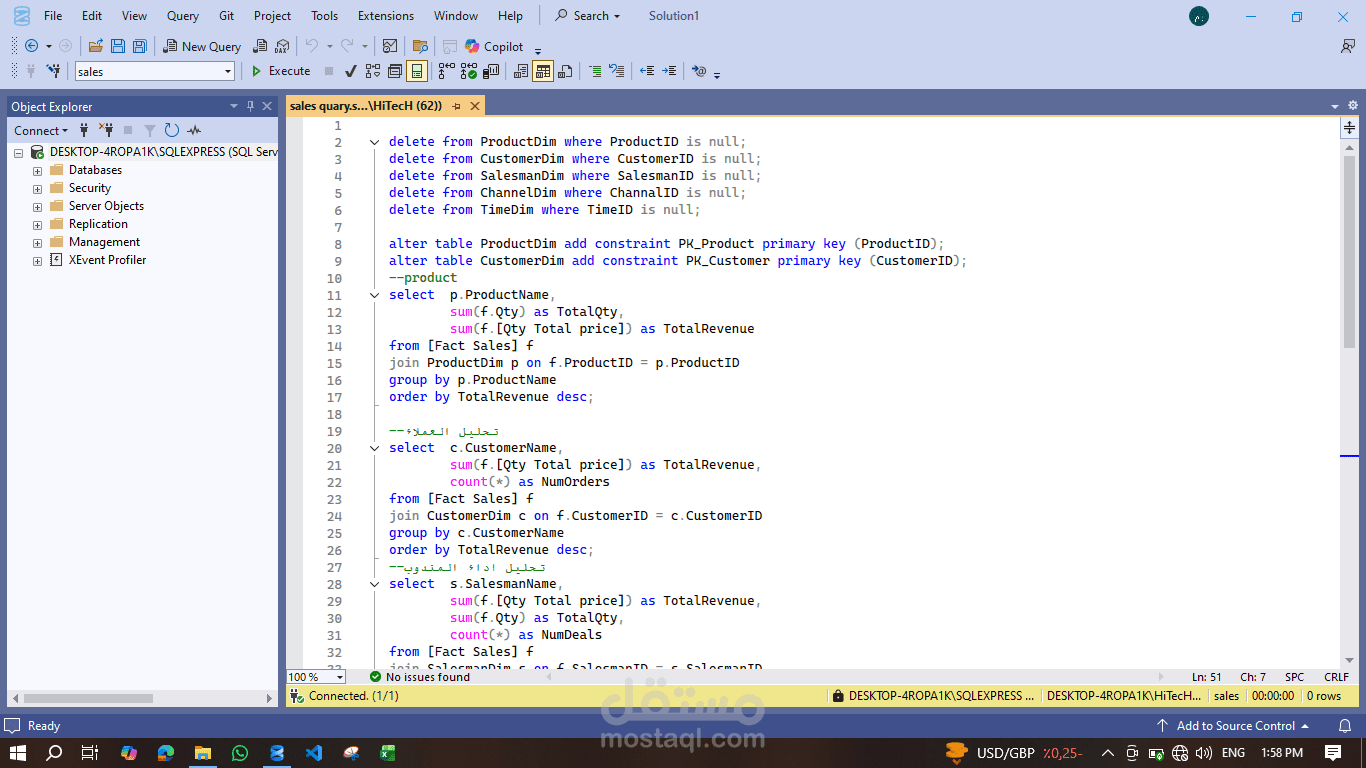Parse the query with the checkmark icon
This screenshot has height=768, width=1366.
click(x=351, y=71)
